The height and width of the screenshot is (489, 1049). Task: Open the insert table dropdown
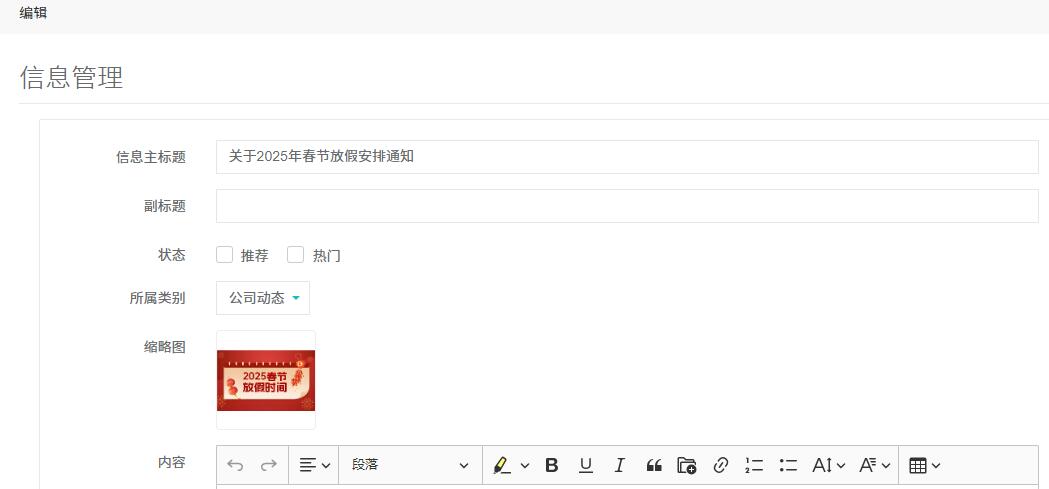[x=925, y=465]
